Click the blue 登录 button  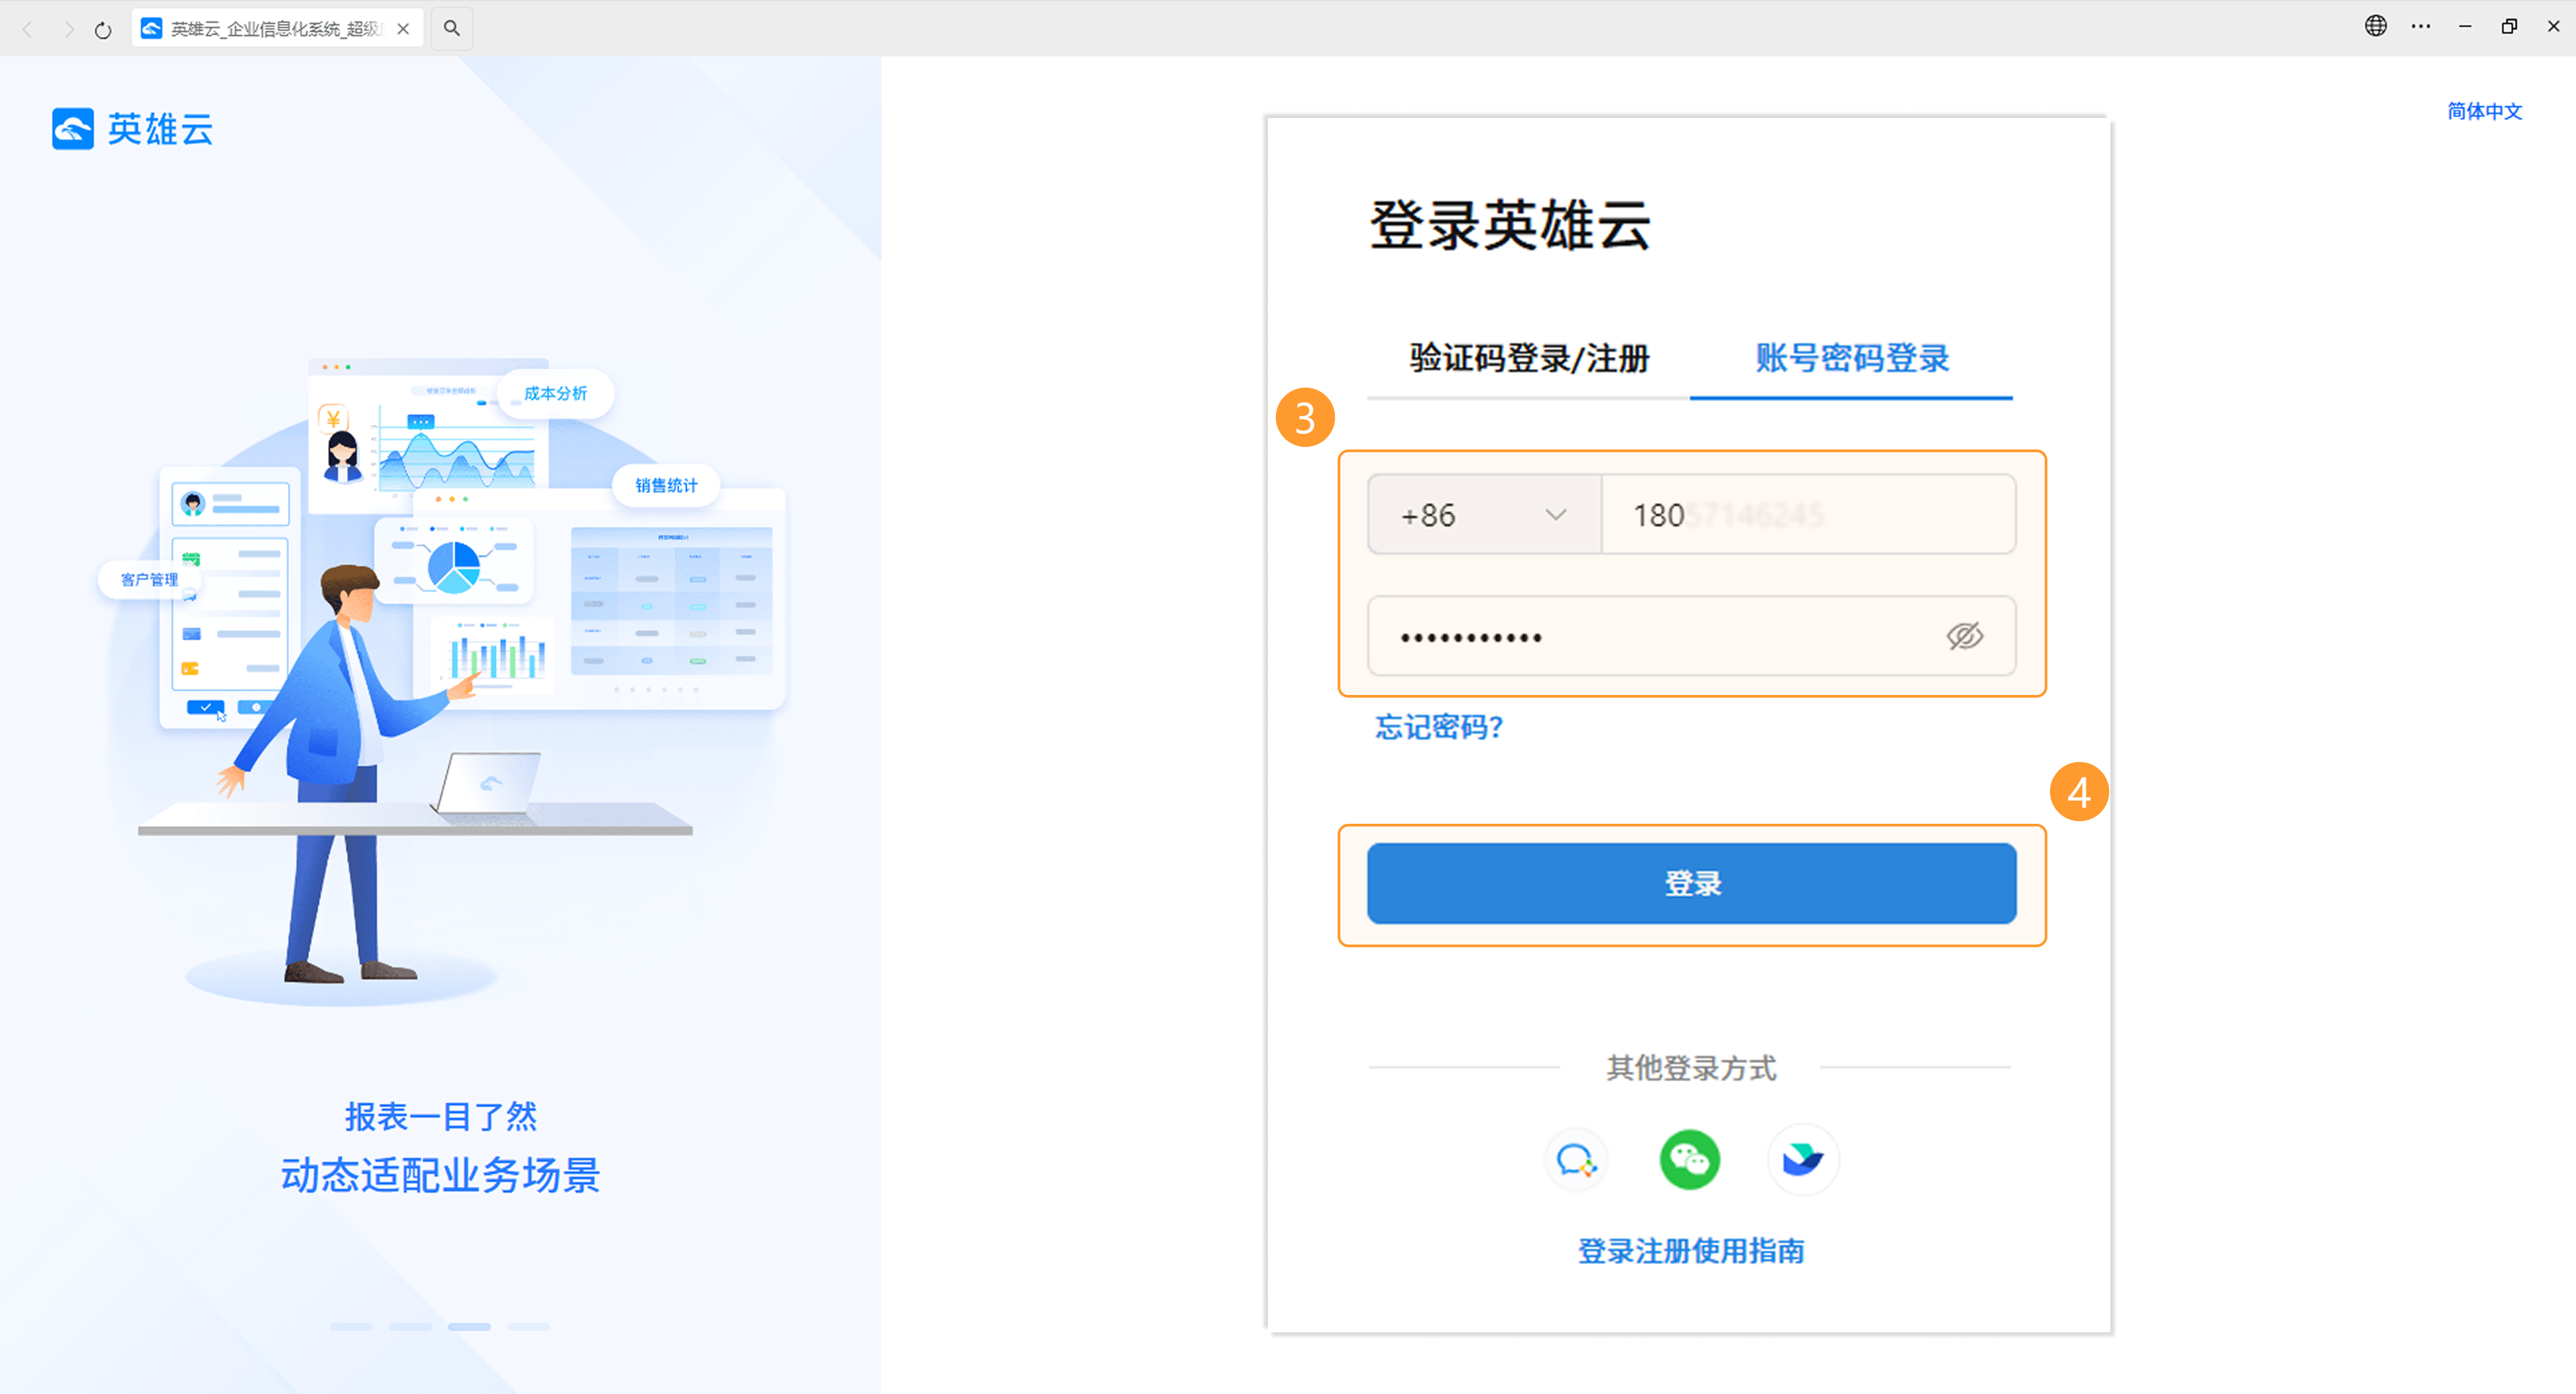tap(1692, 883)
